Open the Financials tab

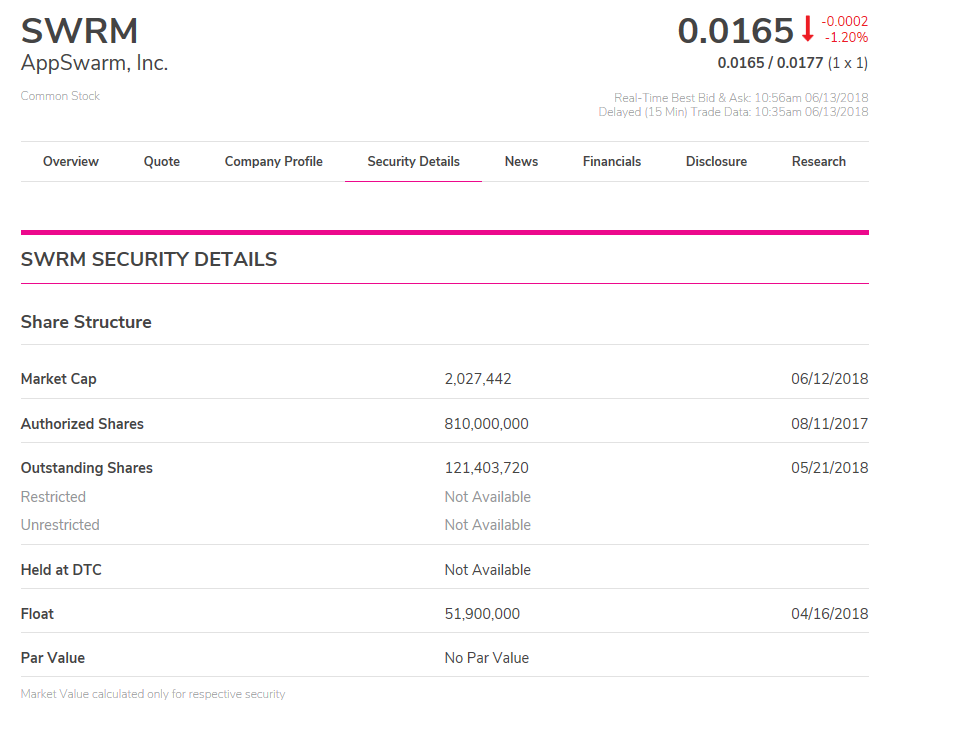(x=612, y=161)
